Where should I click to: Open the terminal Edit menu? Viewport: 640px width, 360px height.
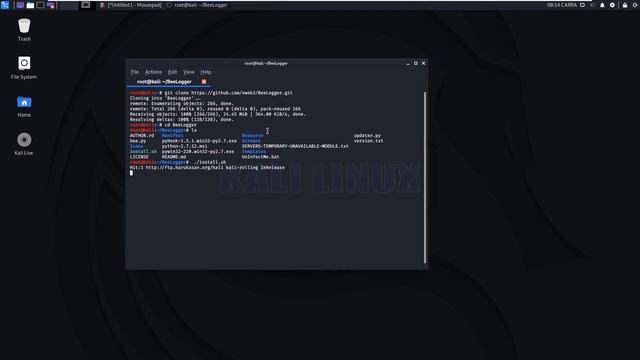[173, 72]
